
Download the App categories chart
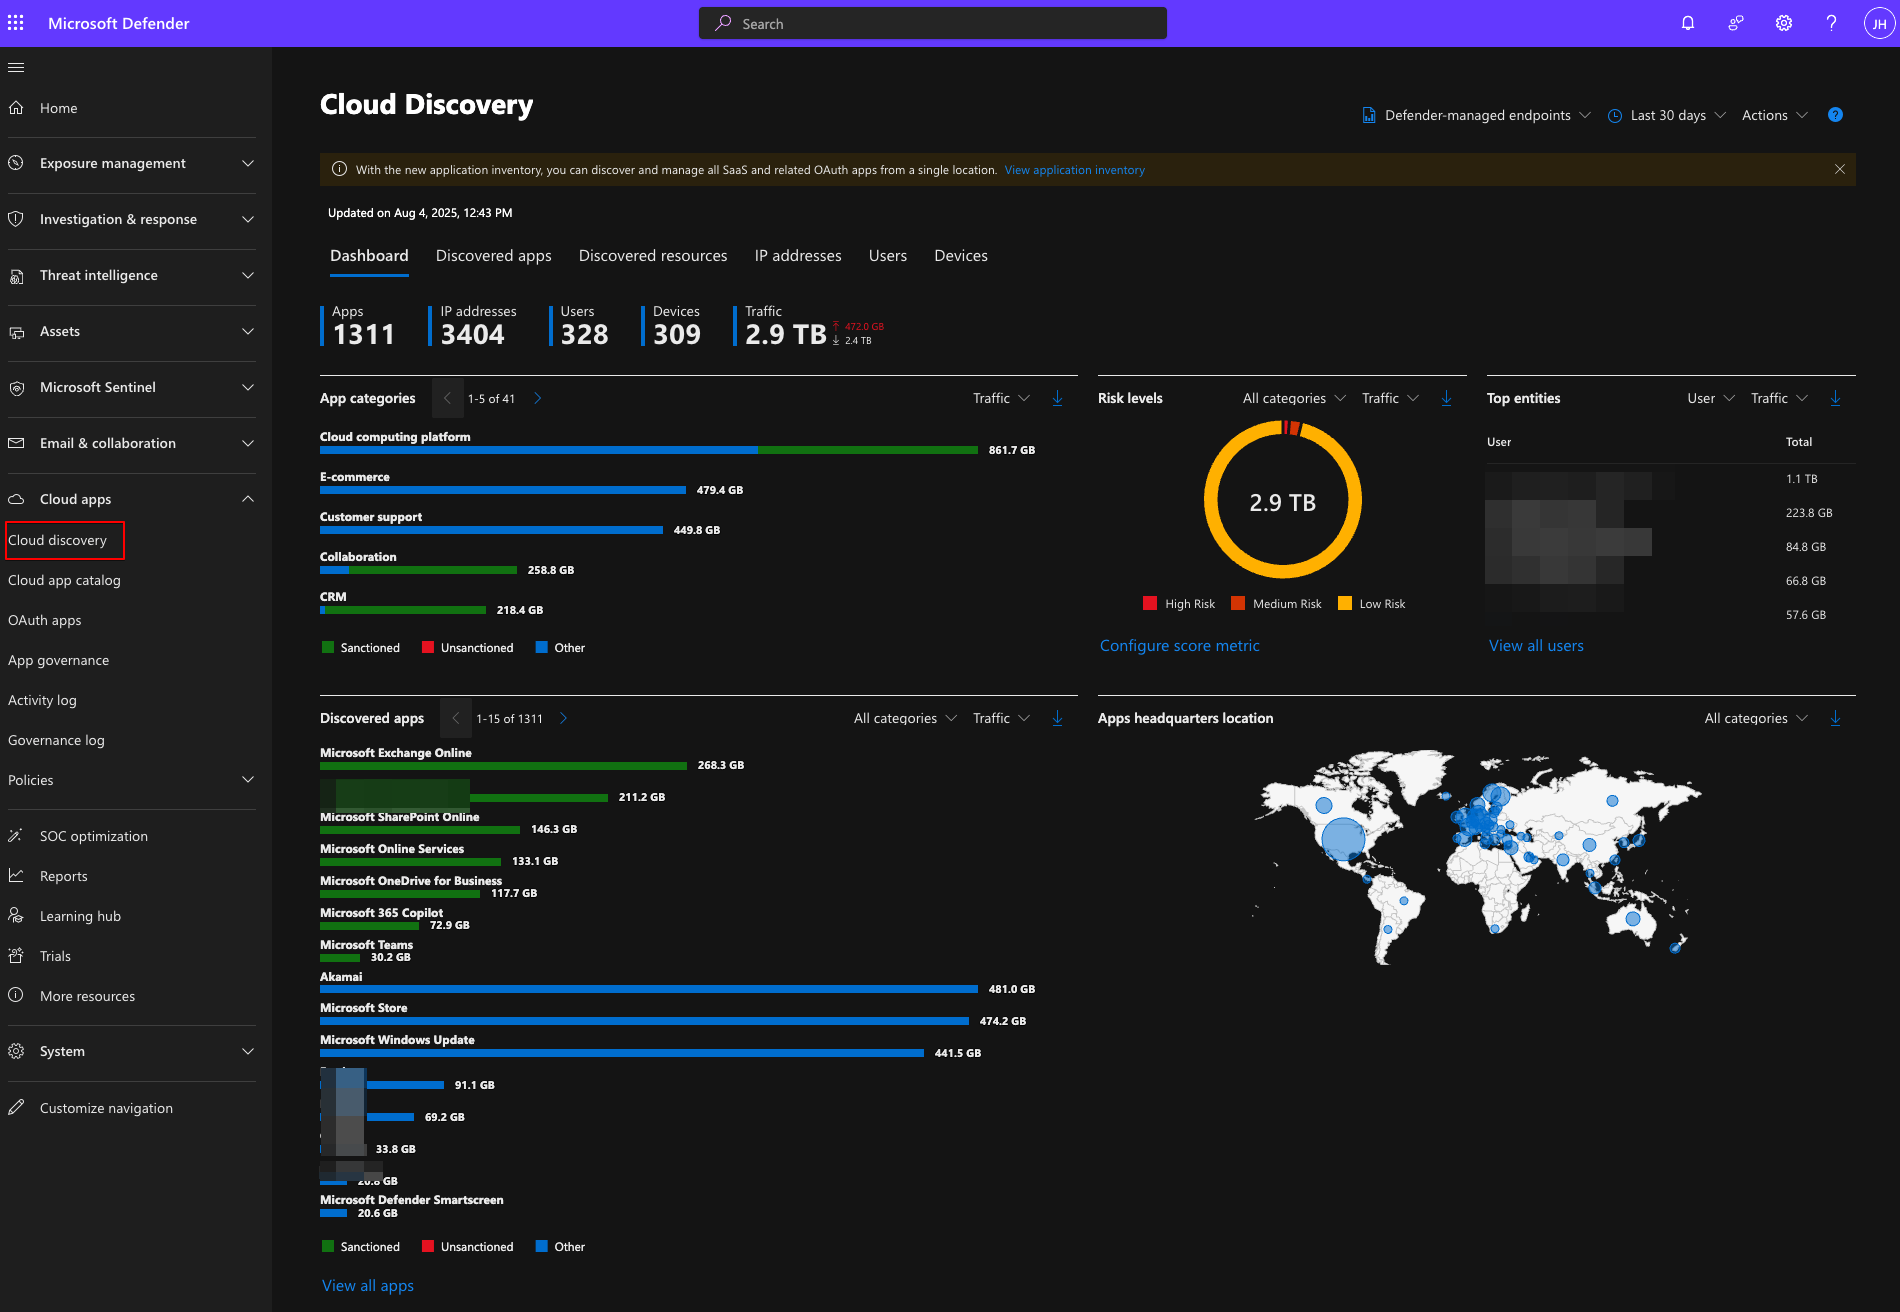[1057, 398]
